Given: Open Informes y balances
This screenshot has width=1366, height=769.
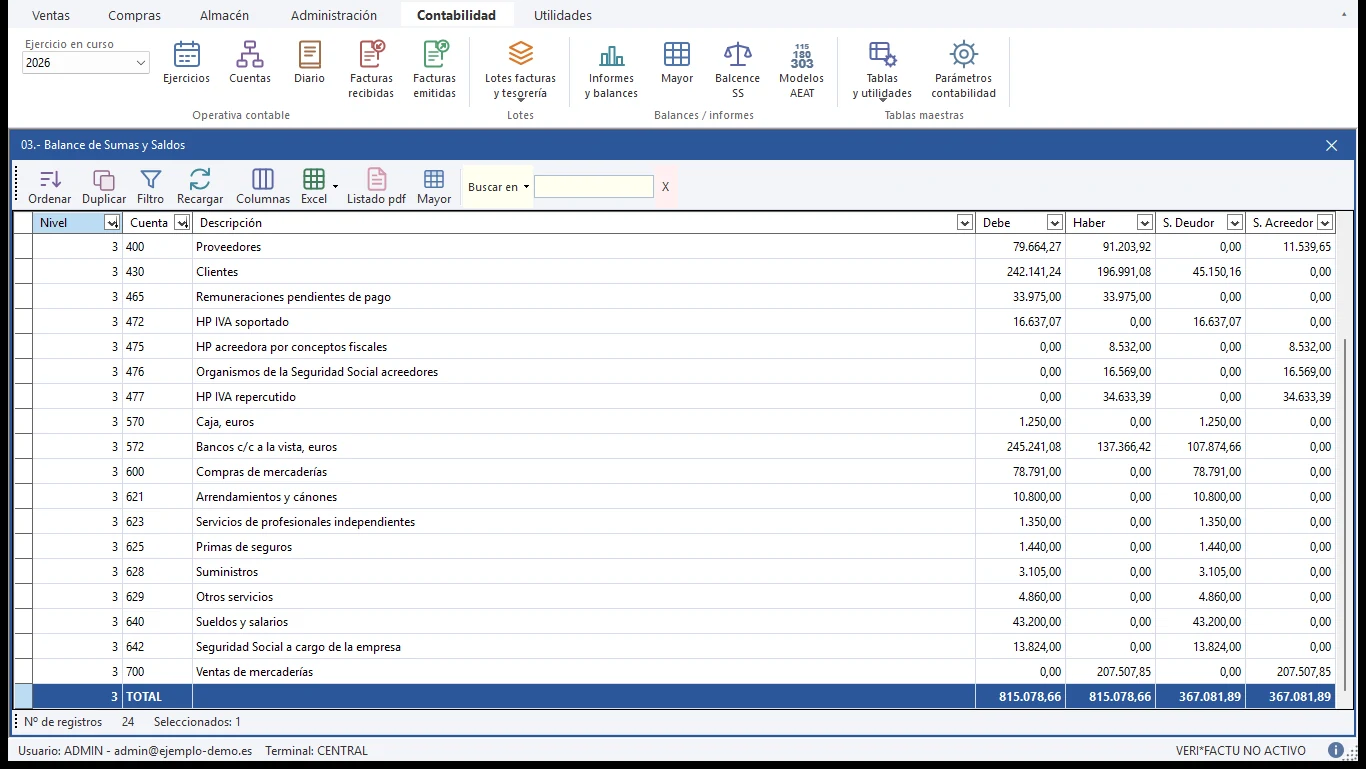Looking at the screenshot, I should click(611, 69).
